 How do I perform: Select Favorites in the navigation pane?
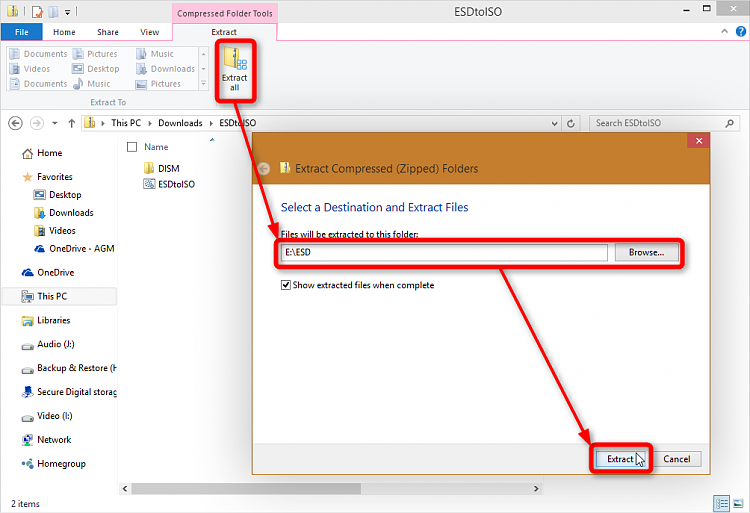(x=47, y=177)
